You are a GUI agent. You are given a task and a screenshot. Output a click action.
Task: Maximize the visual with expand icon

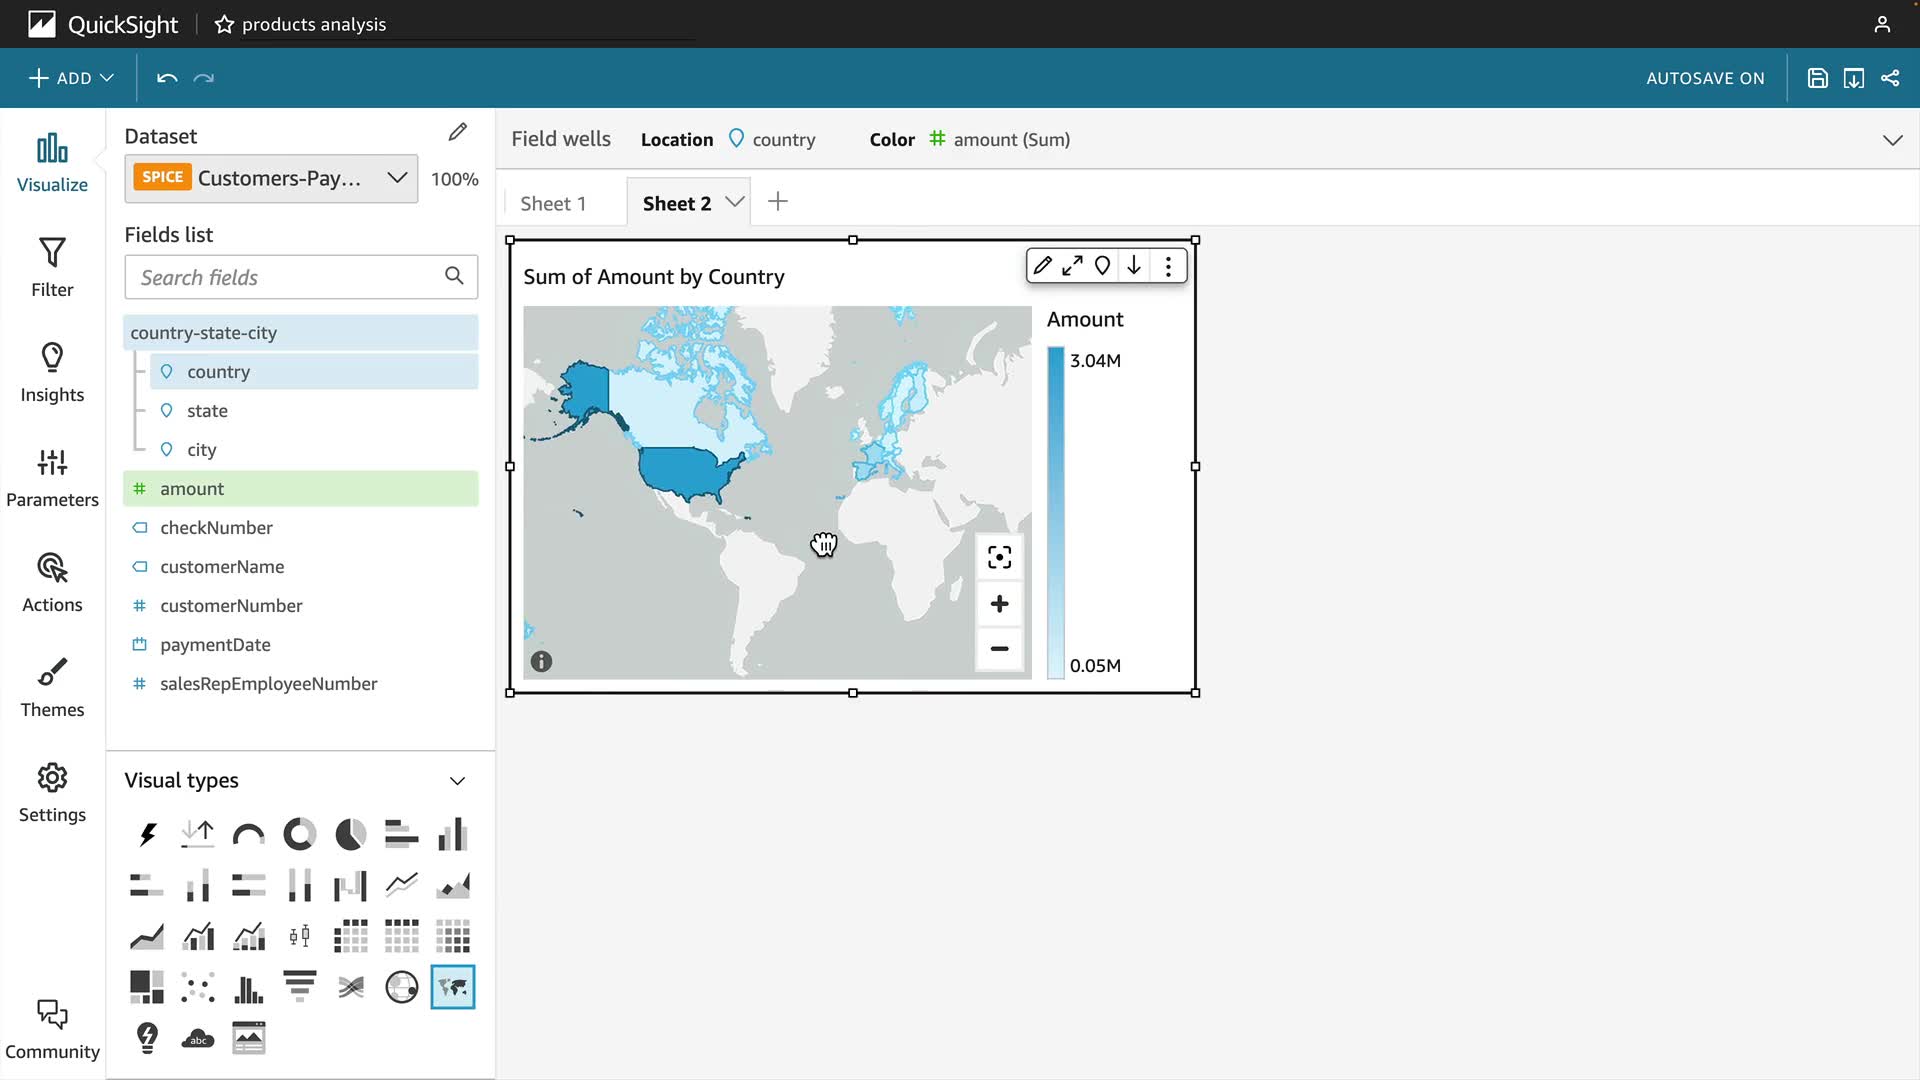pos(1072,266)
